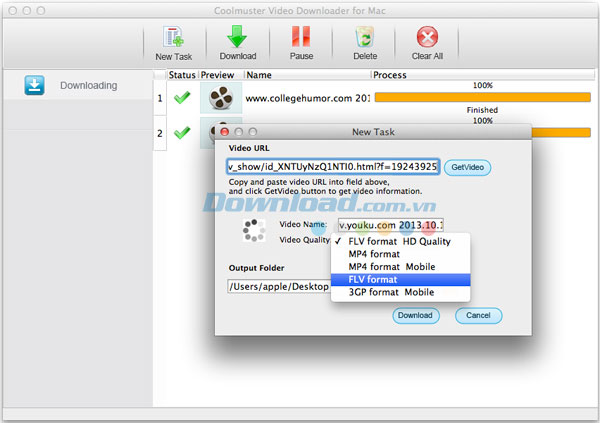Choose MP4 format Mobile option
The height and width of the screenshot is (423, 600).
[400, 267]
